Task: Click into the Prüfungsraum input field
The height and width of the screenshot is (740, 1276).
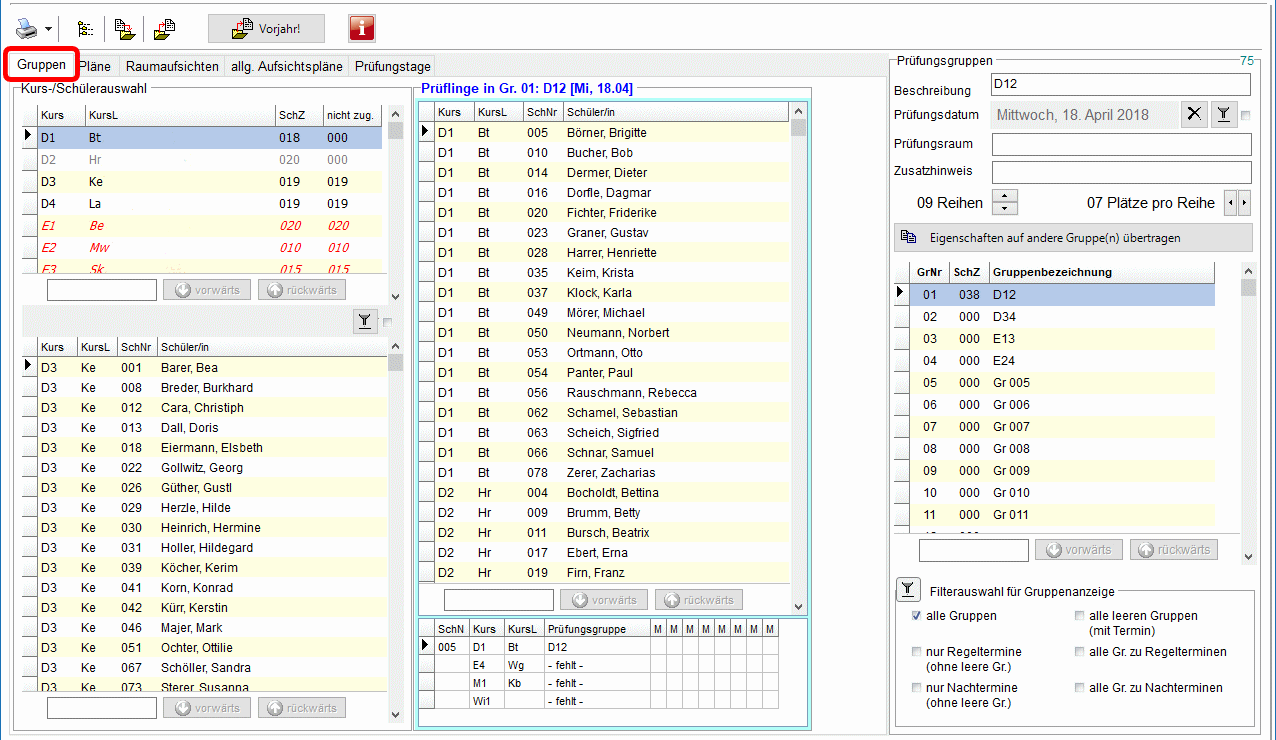Action: pyautogui.click(x=1120, y=145)
